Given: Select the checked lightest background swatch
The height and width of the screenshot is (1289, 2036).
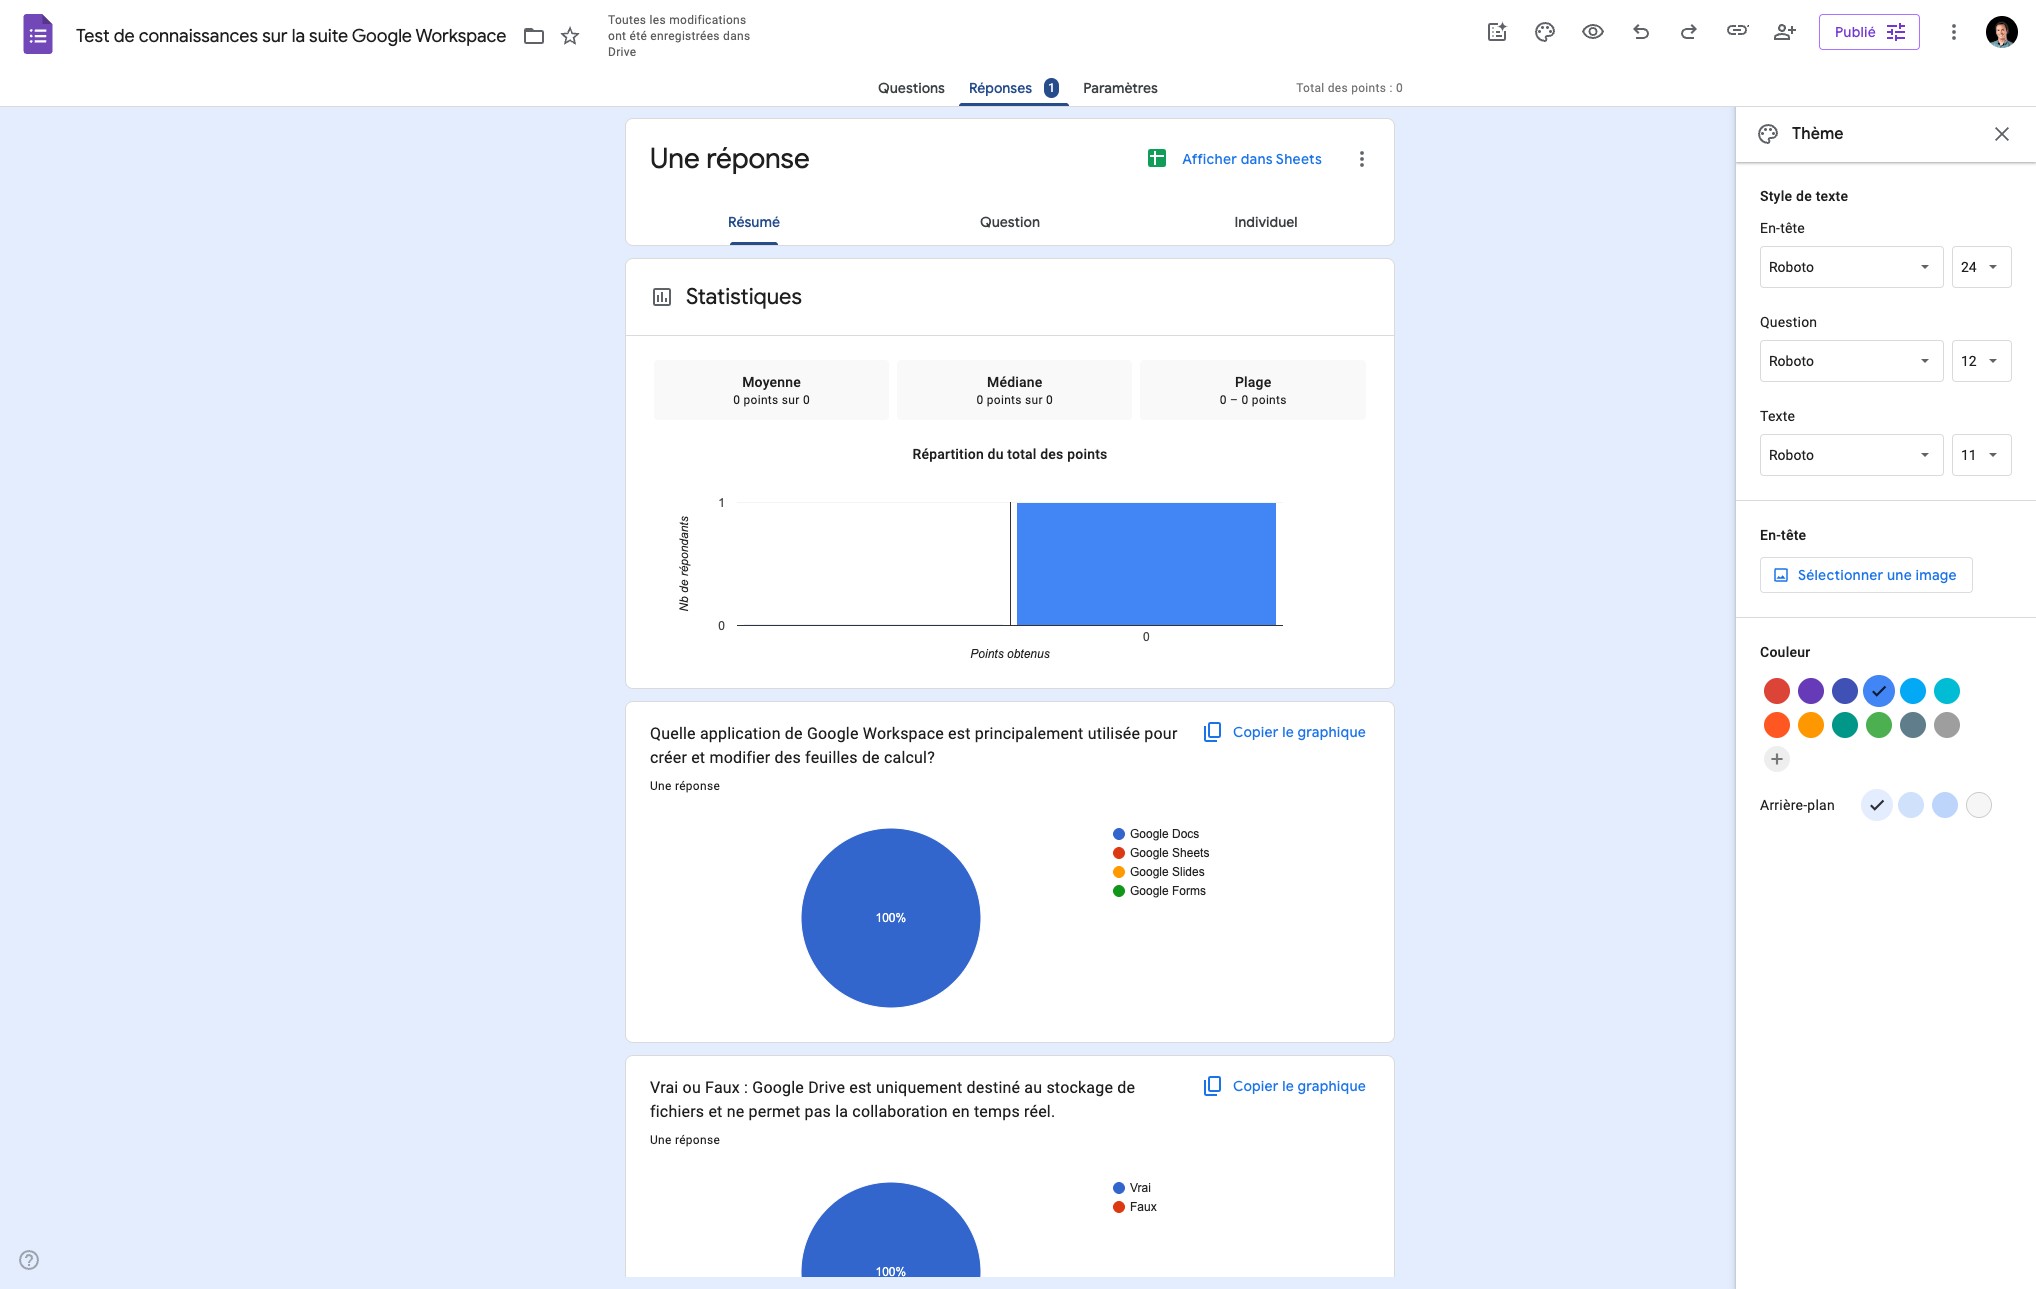Looking at the screenshot, I should tap(1877, 805).
